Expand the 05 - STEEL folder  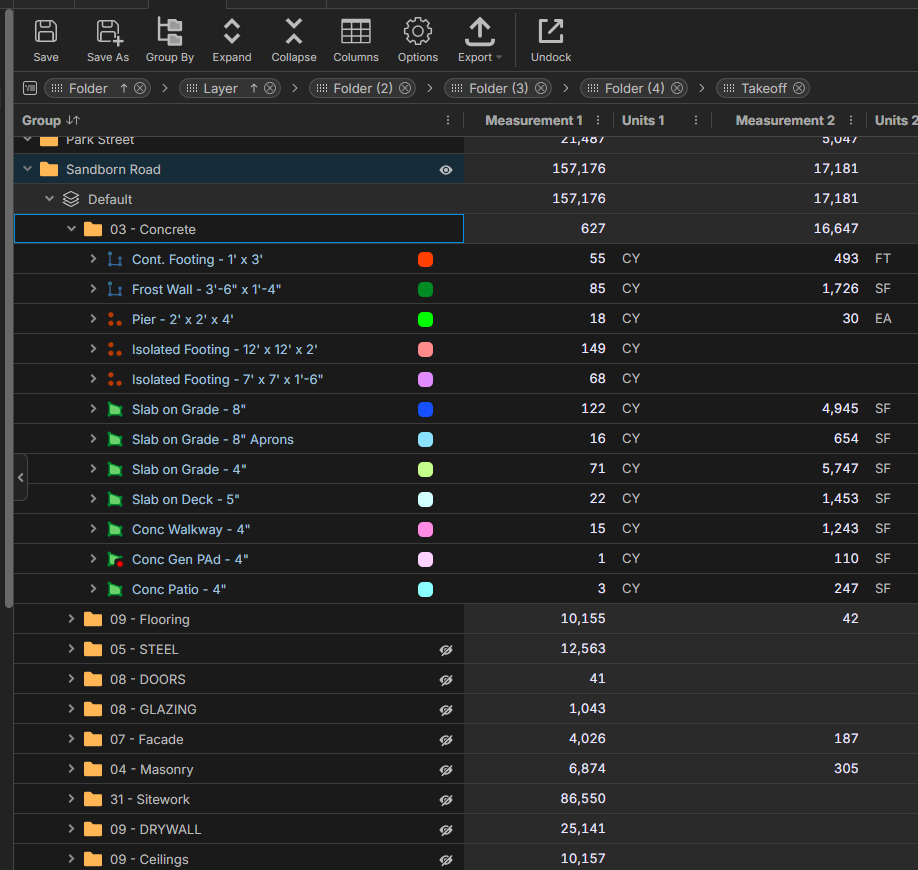pyautogui.click(x=71, y=649)
